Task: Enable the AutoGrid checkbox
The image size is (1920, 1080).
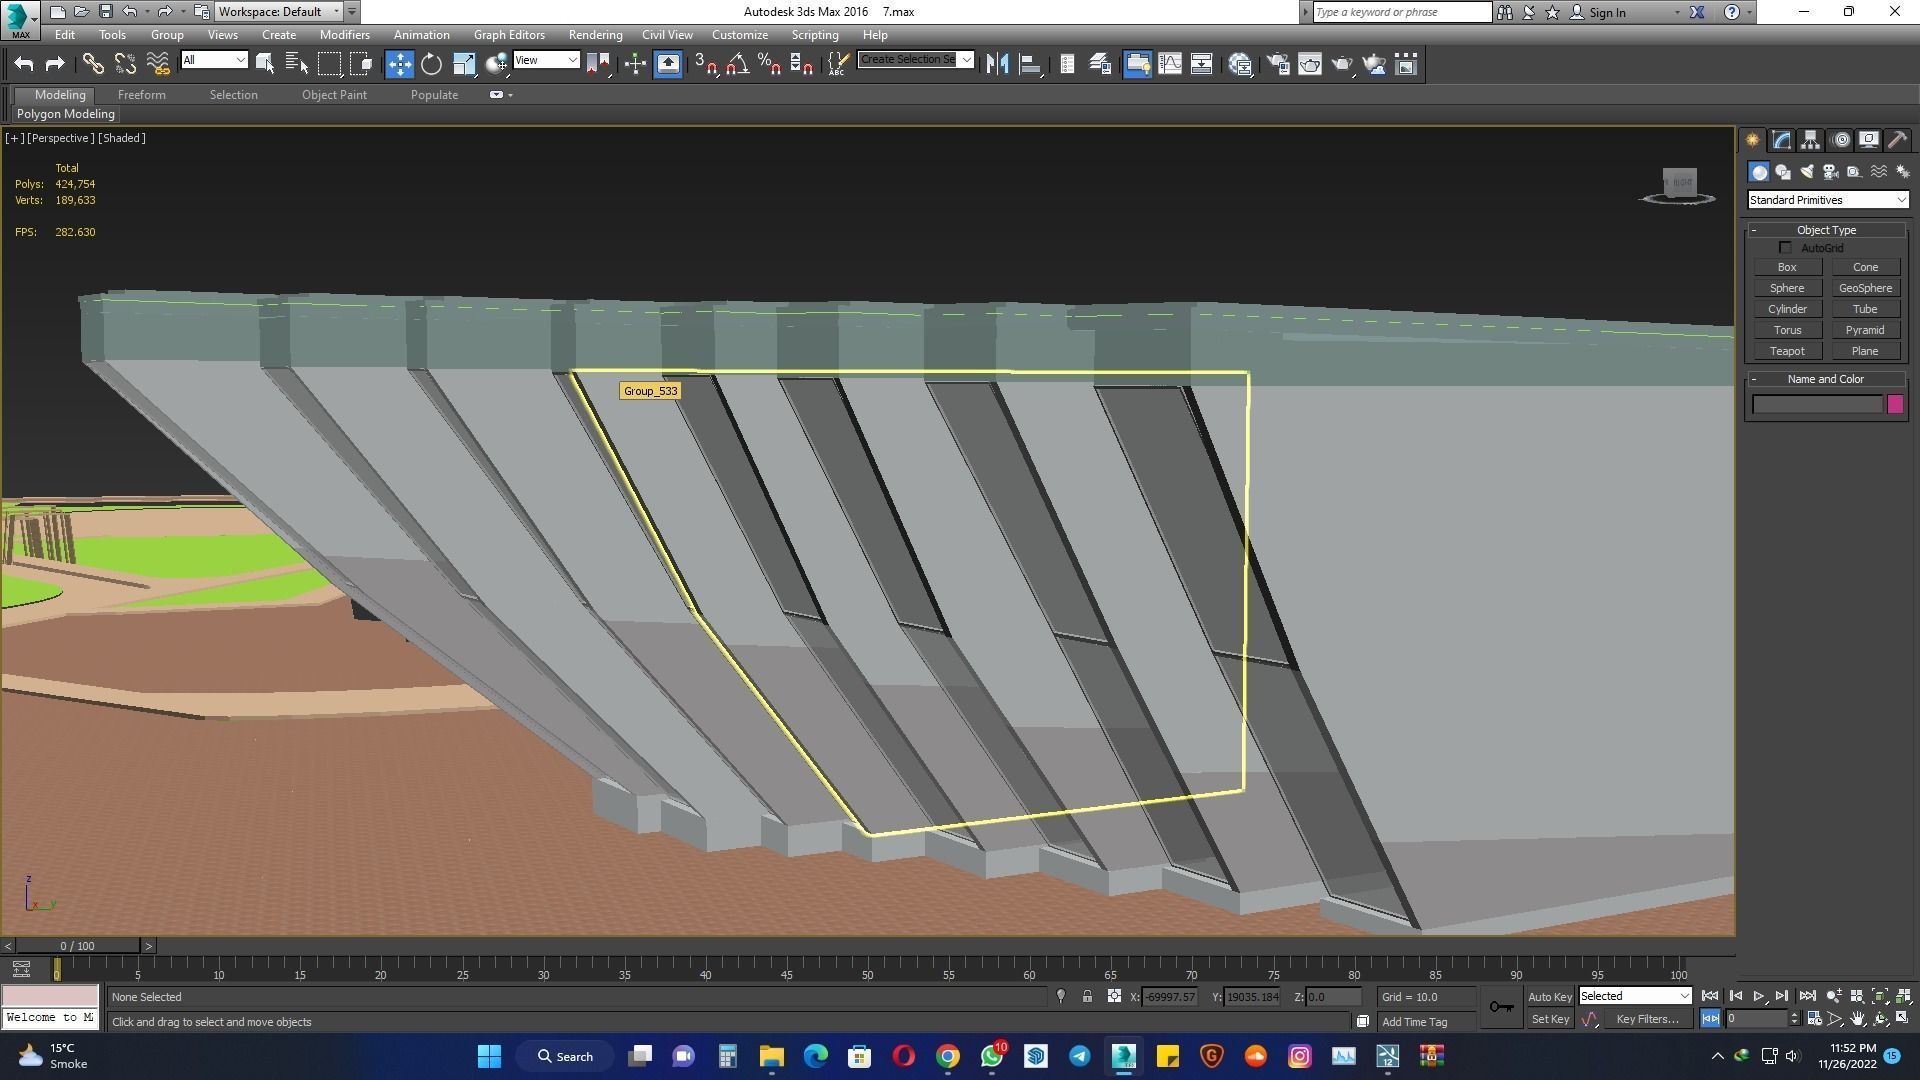Action: (x=1785, y=248)
